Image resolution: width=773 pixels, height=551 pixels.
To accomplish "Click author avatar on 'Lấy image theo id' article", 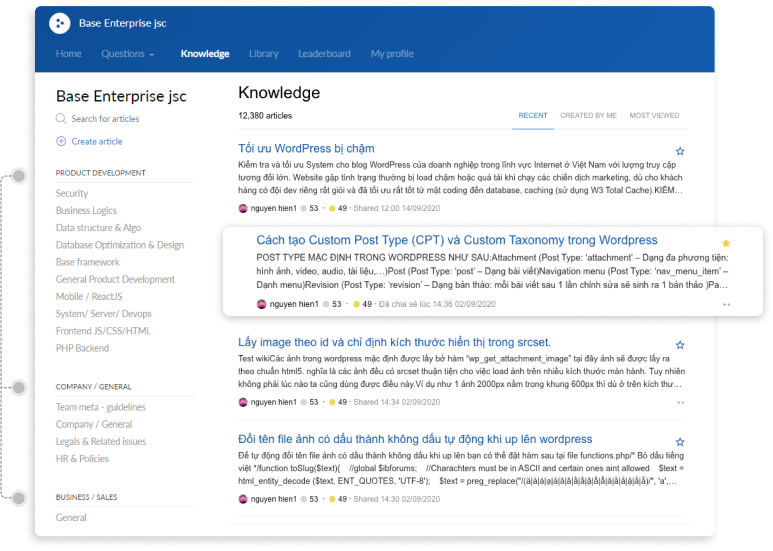I will point(243,402).
